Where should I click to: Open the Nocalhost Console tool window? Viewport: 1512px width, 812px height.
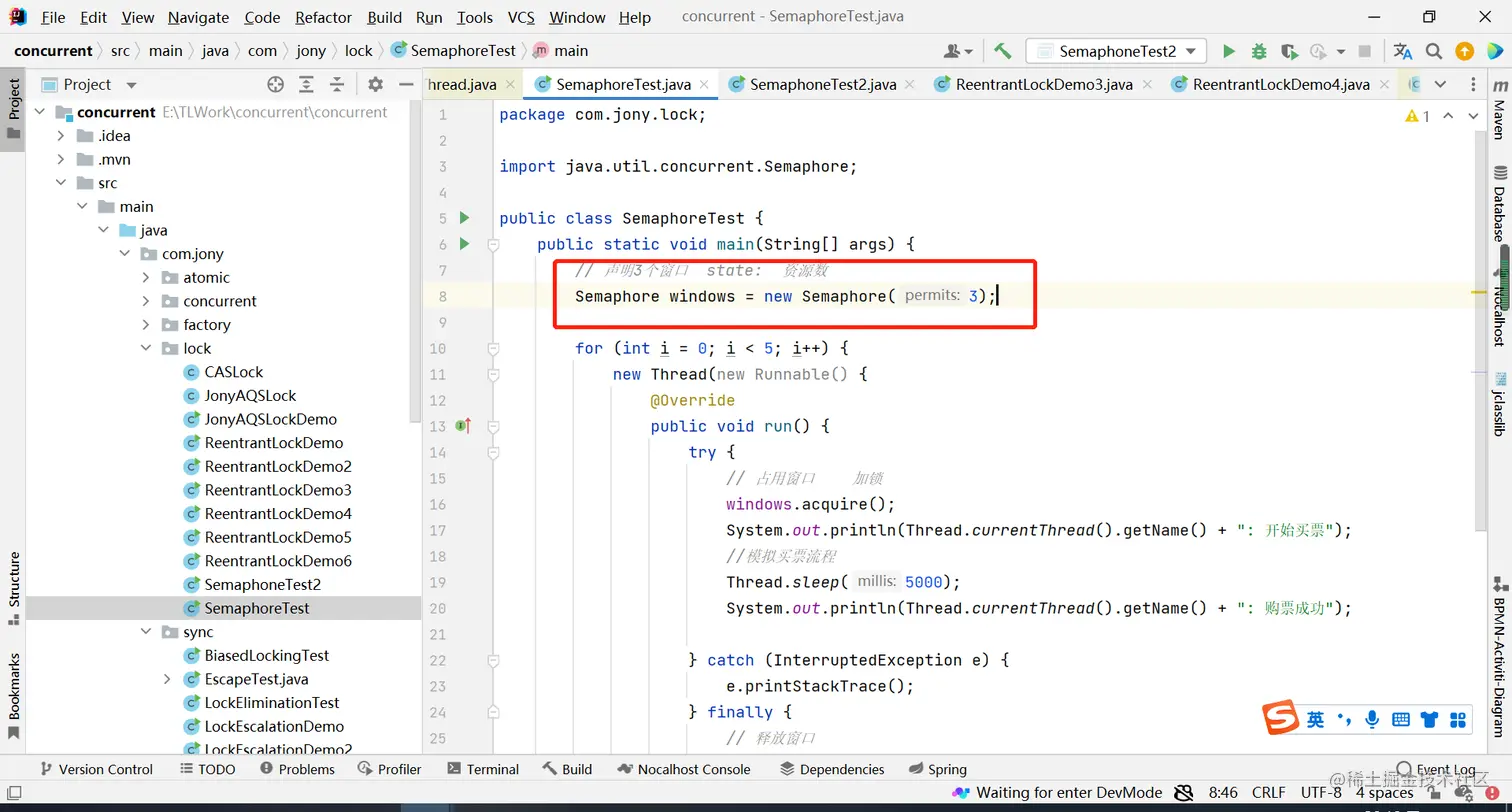click(683, 769)
